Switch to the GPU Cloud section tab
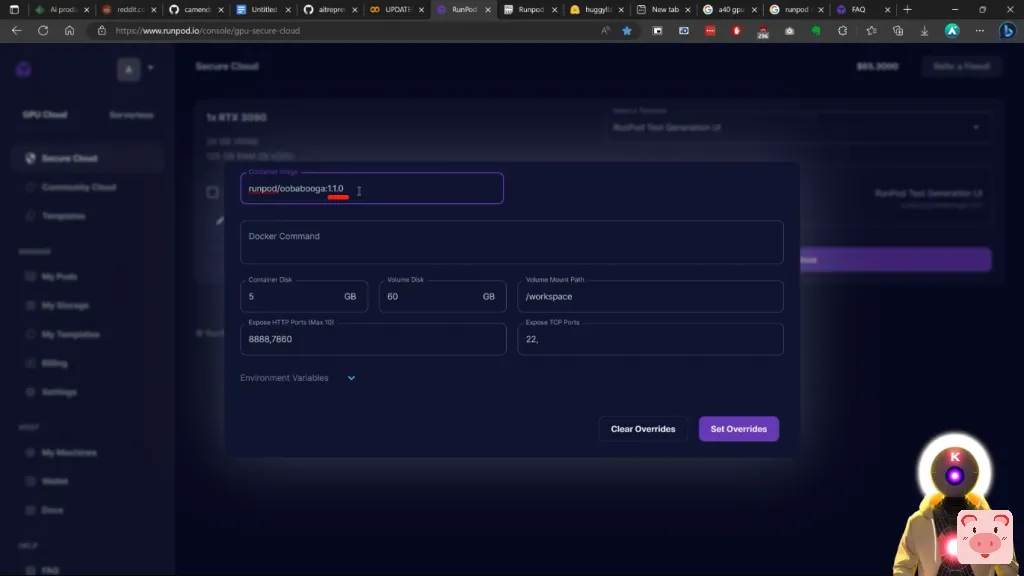The height and width of the screenshot is (576, 1024). click(x=44, y=115)
